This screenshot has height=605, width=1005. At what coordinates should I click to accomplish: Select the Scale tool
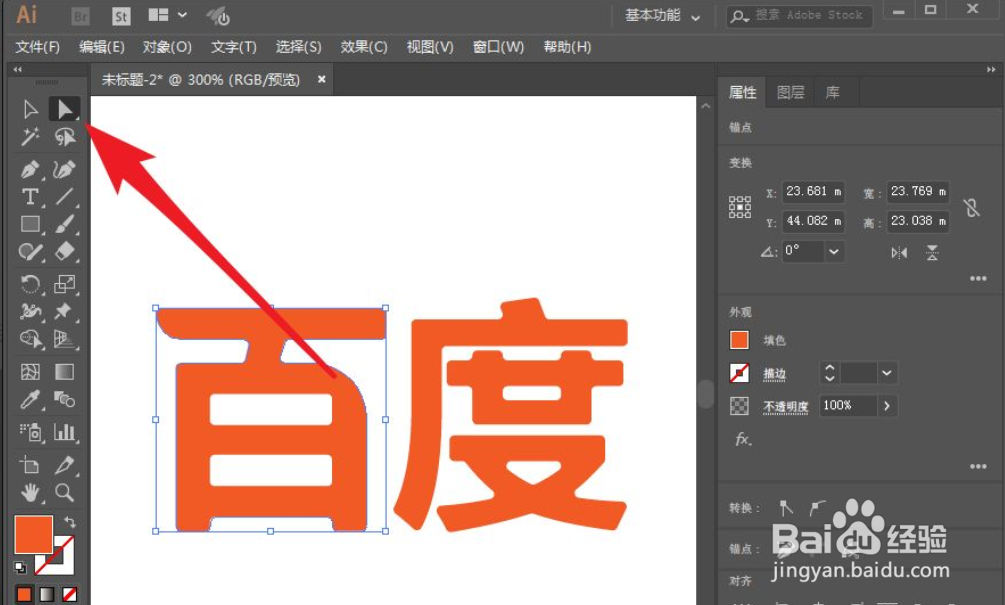coord(64,284)
